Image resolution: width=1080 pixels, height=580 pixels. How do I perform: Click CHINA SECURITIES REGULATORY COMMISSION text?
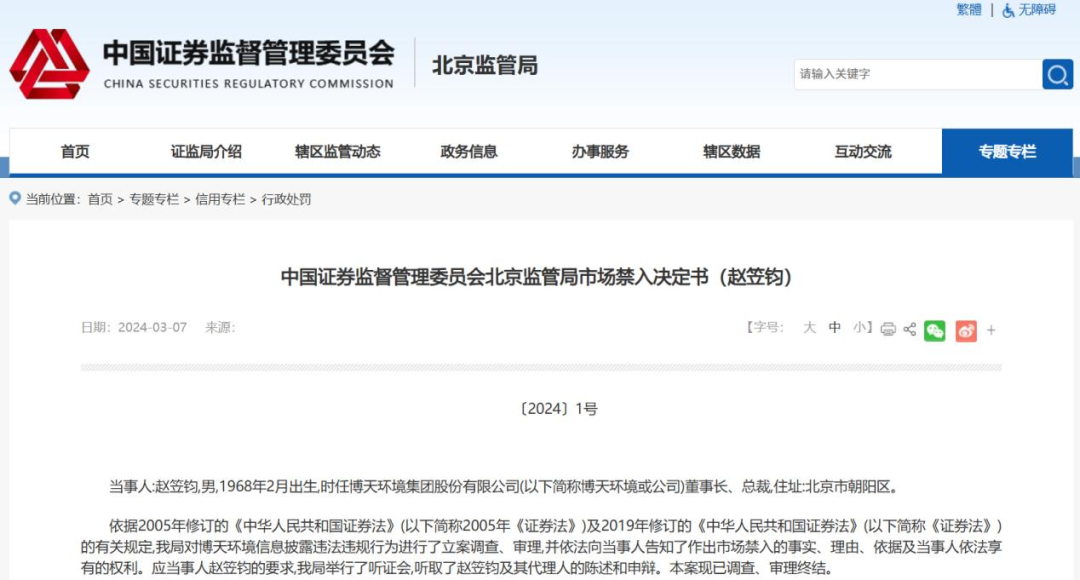click(x=249, y=84)
